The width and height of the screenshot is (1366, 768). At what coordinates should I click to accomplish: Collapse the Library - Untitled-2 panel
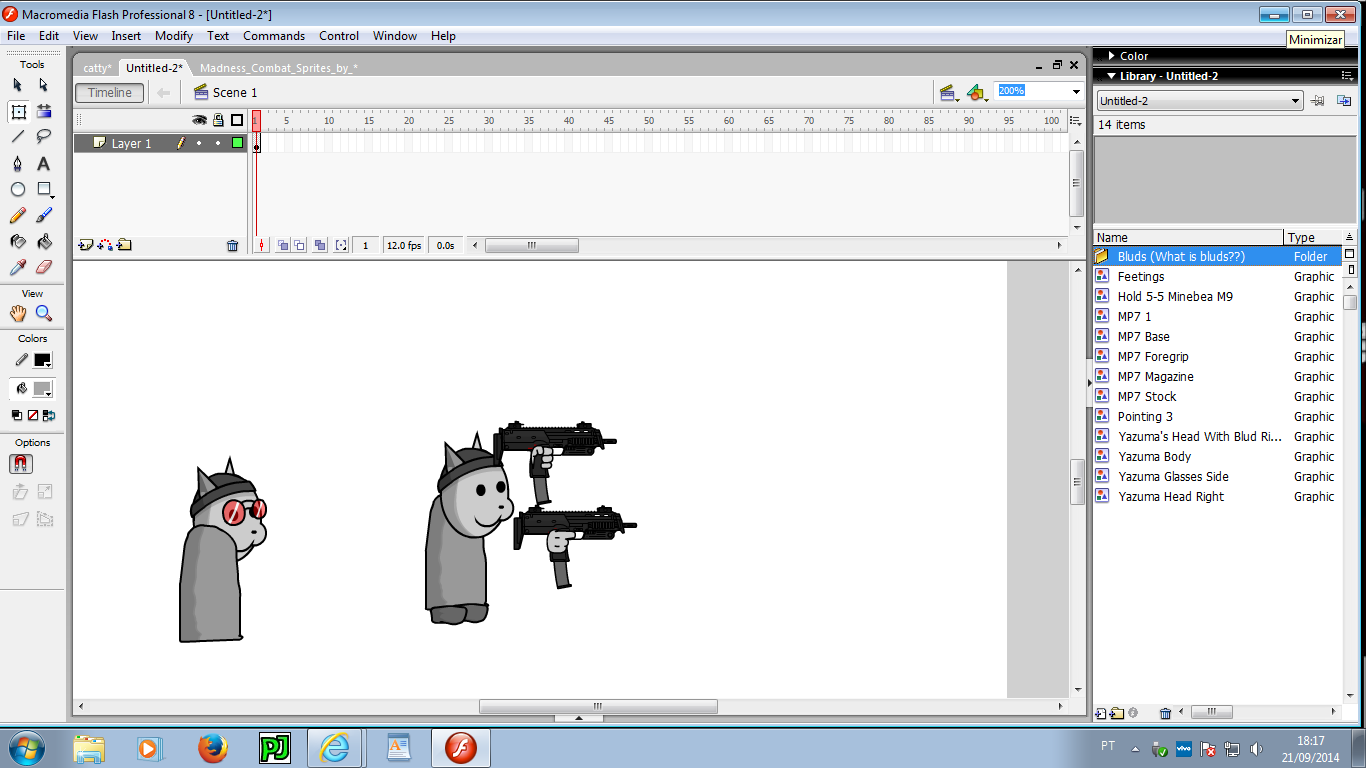pyautogui.click(x=1109, y=76)
